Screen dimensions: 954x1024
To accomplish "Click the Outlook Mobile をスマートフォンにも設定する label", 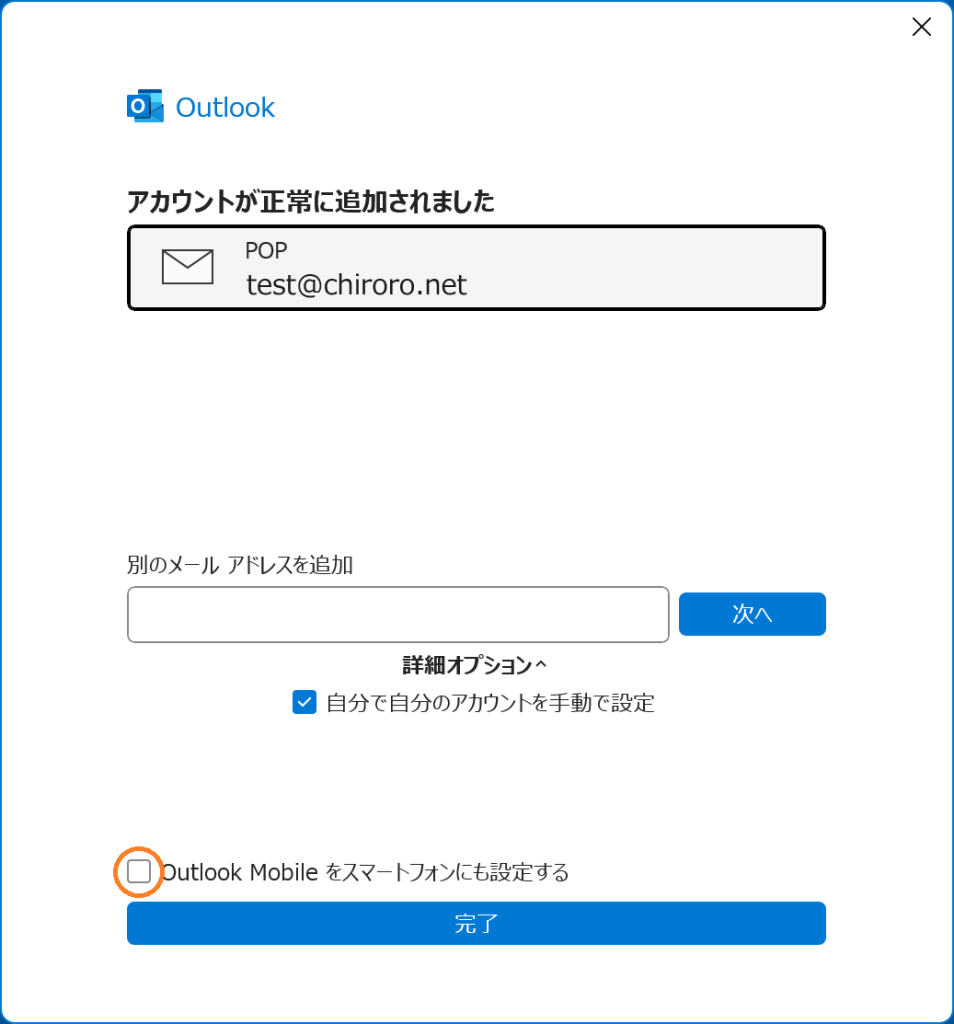I will click(365, 872).
